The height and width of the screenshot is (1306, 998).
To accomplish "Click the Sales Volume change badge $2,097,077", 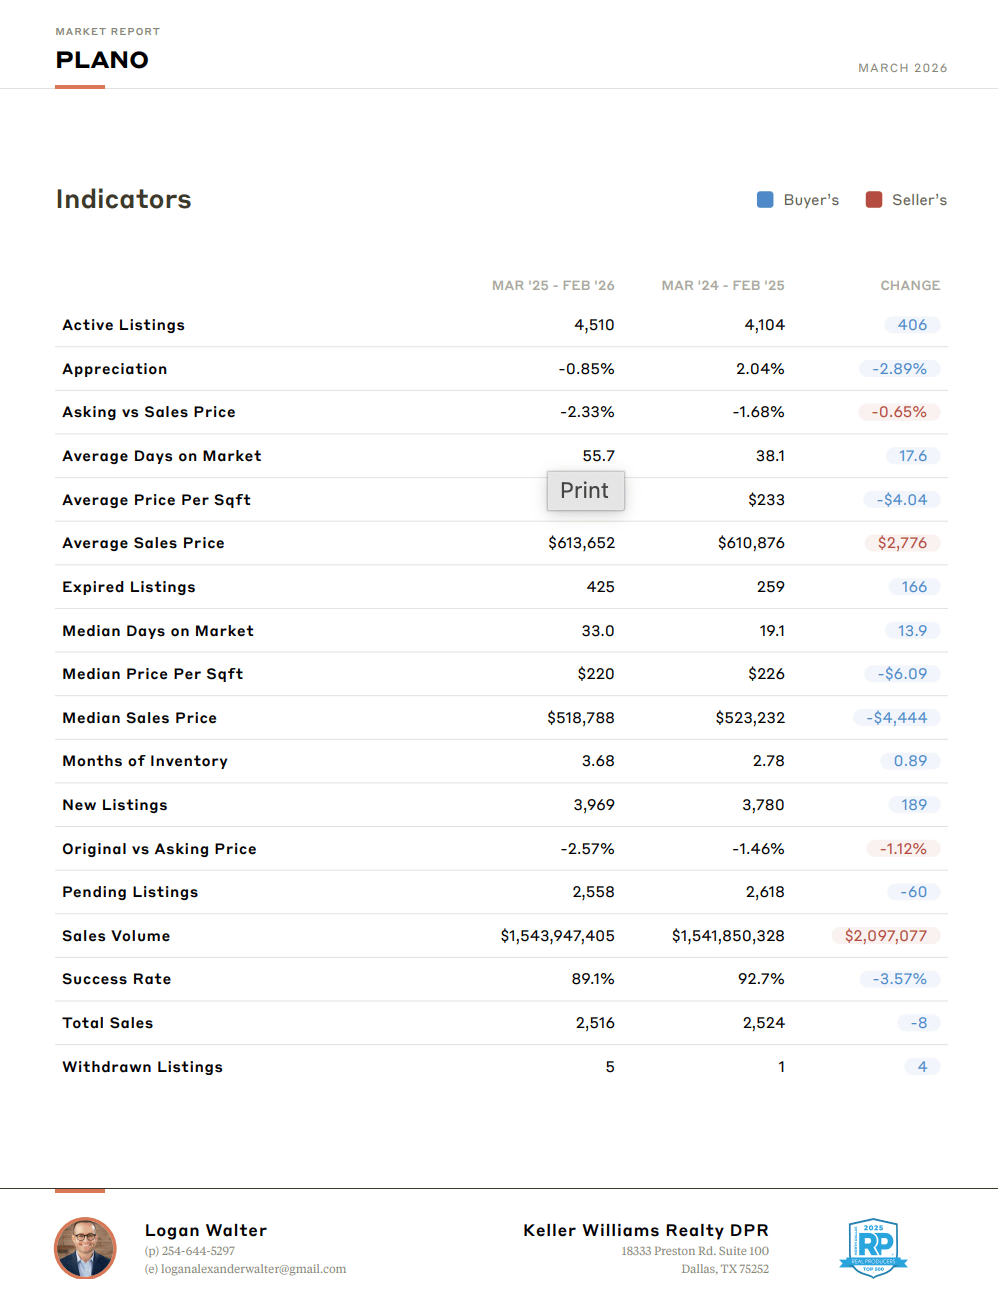I will [x=885, y=936].
